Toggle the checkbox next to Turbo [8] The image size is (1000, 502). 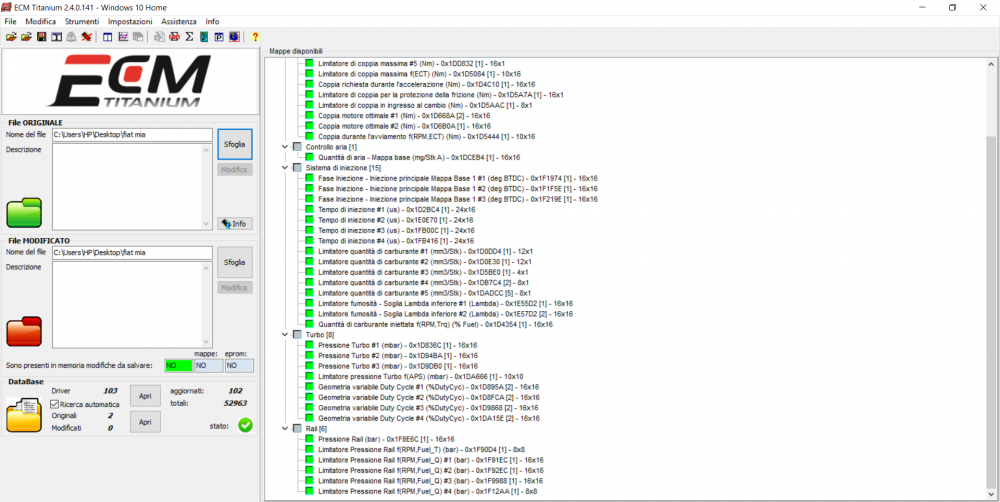click(297, 335)
